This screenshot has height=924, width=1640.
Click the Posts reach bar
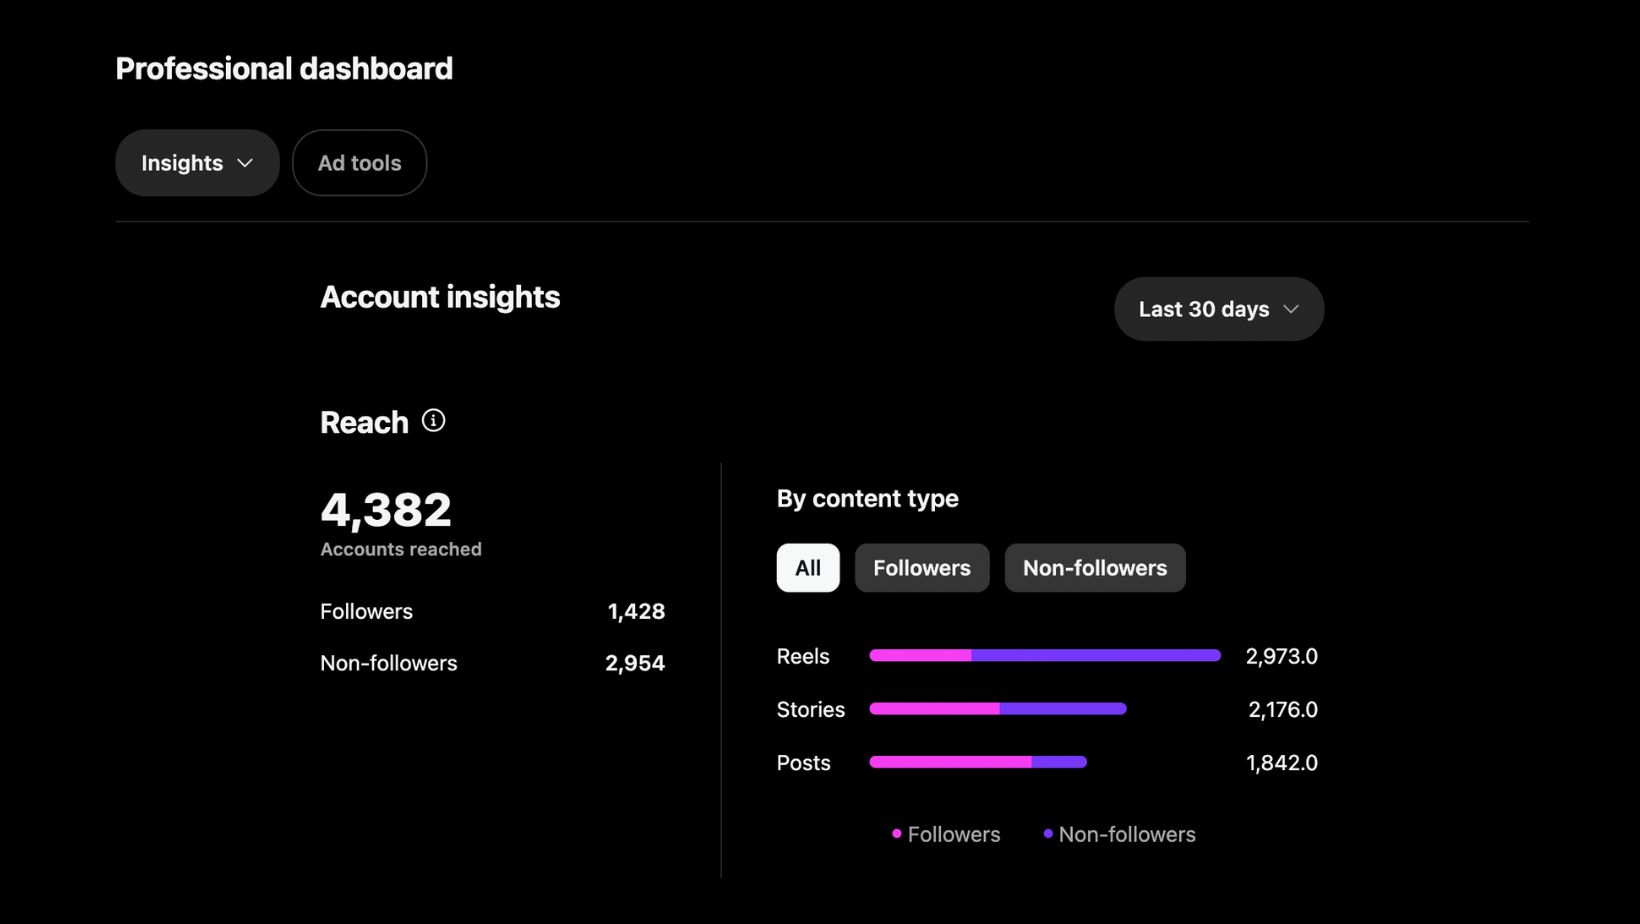pos(978,762)
